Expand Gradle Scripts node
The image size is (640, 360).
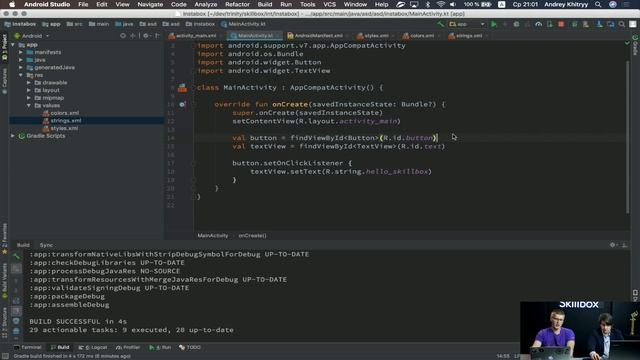[x=13, y=136]
